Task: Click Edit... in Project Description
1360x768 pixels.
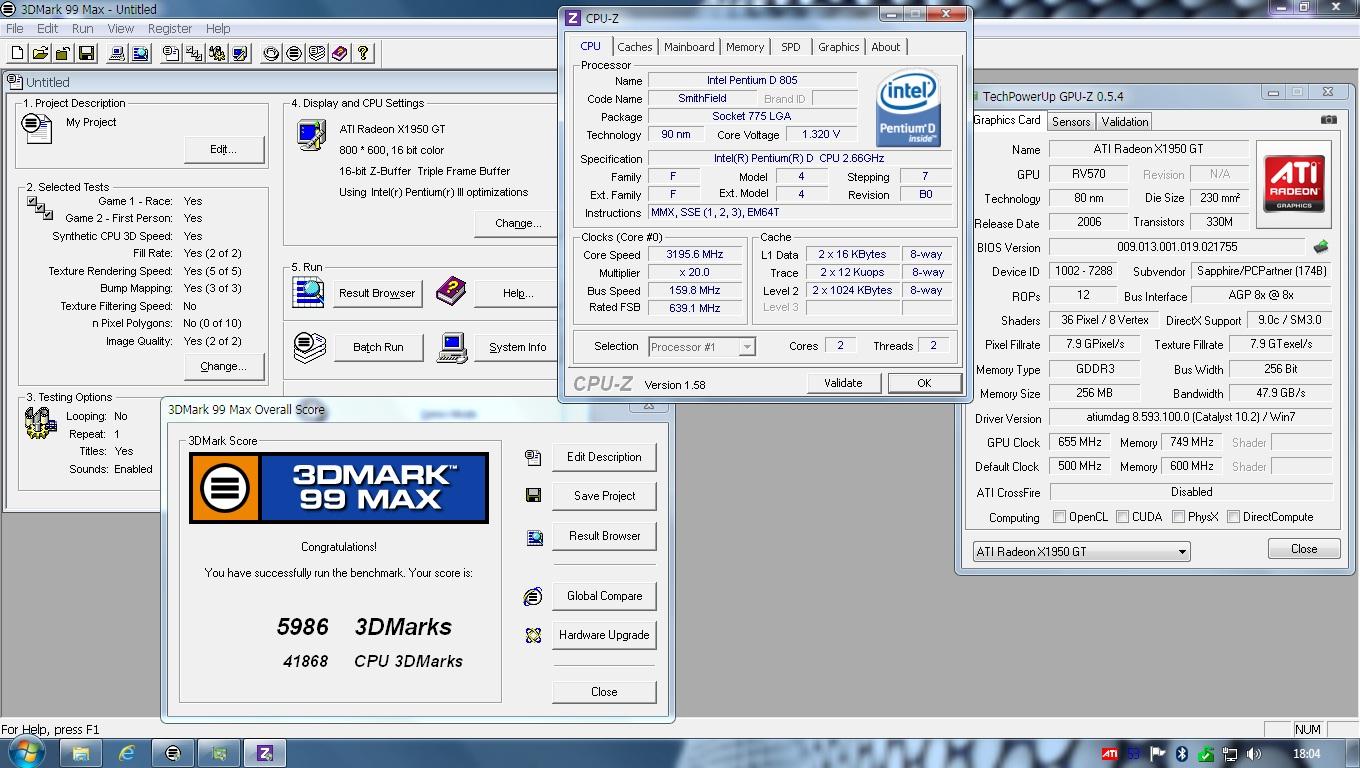Action: 223,149
